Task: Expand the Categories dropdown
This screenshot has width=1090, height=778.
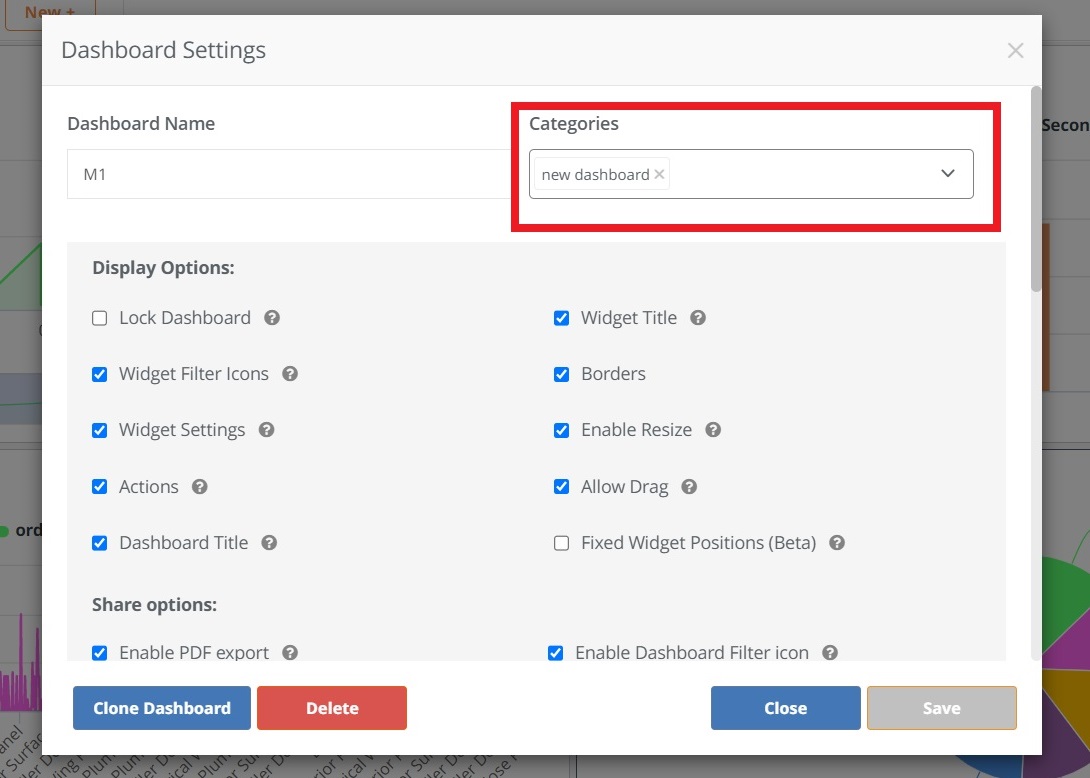Action: click(x=947, y=173)
